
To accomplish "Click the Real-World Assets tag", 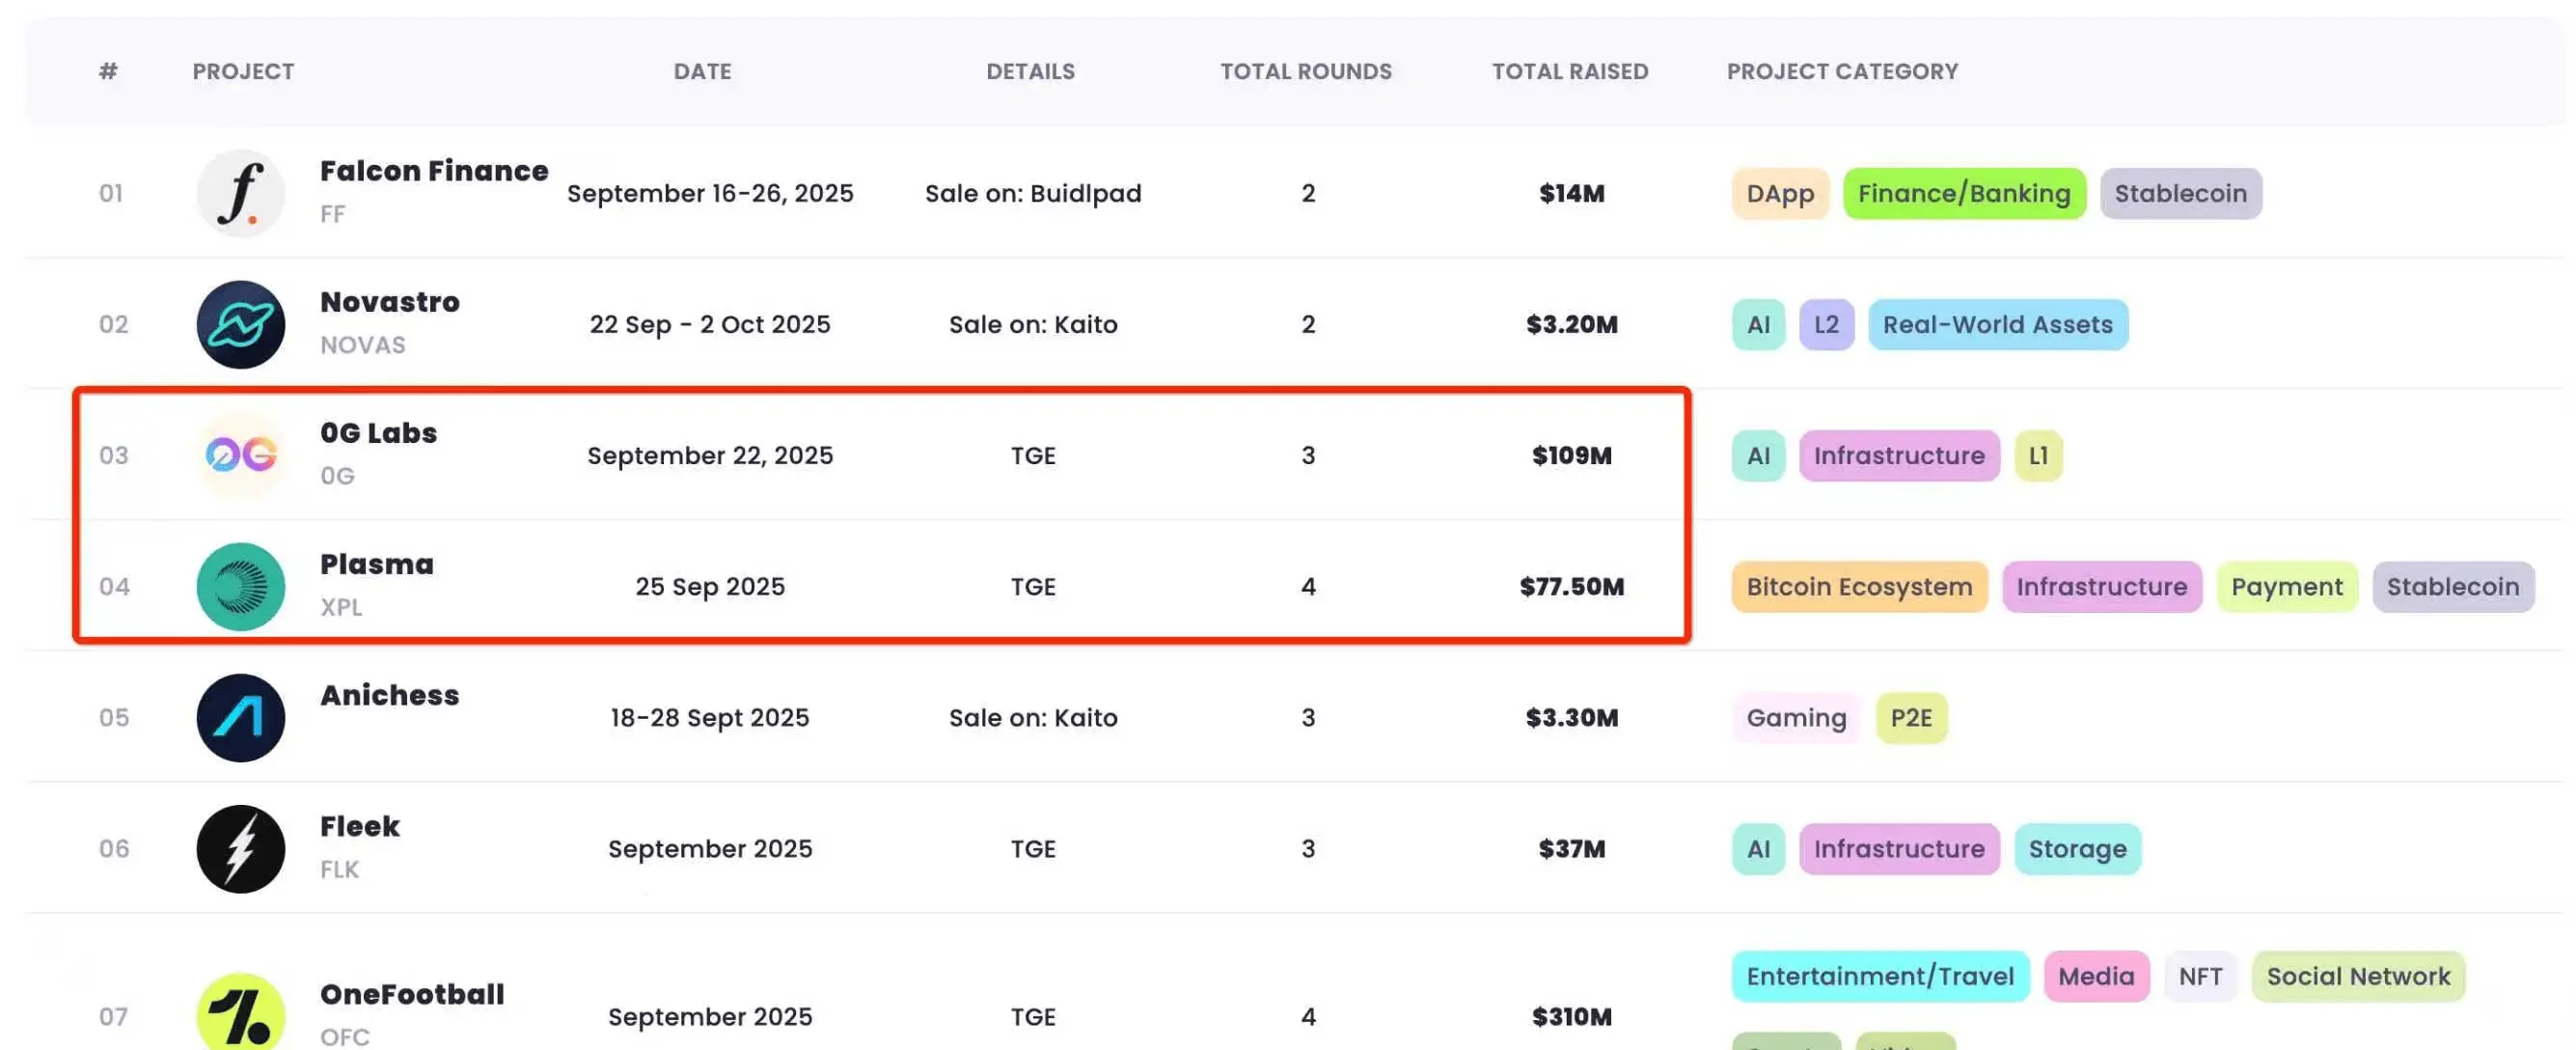I will click(x=1998, y=324).
